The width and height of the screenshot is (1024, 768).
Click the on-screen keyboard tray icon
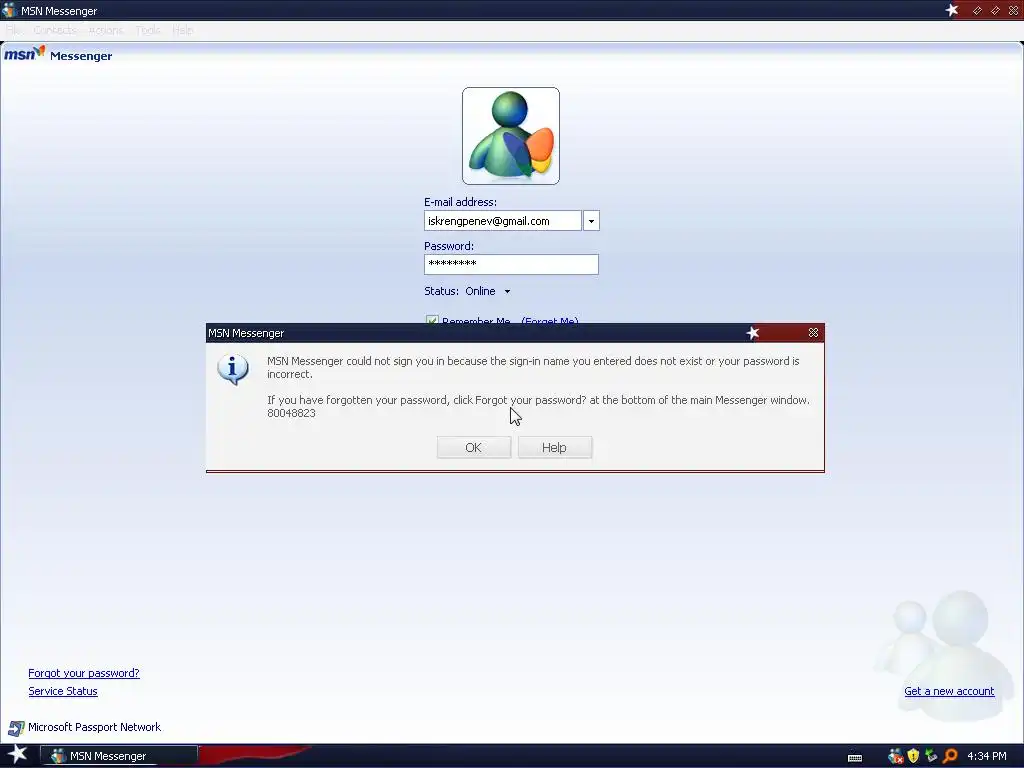[855, 758]
